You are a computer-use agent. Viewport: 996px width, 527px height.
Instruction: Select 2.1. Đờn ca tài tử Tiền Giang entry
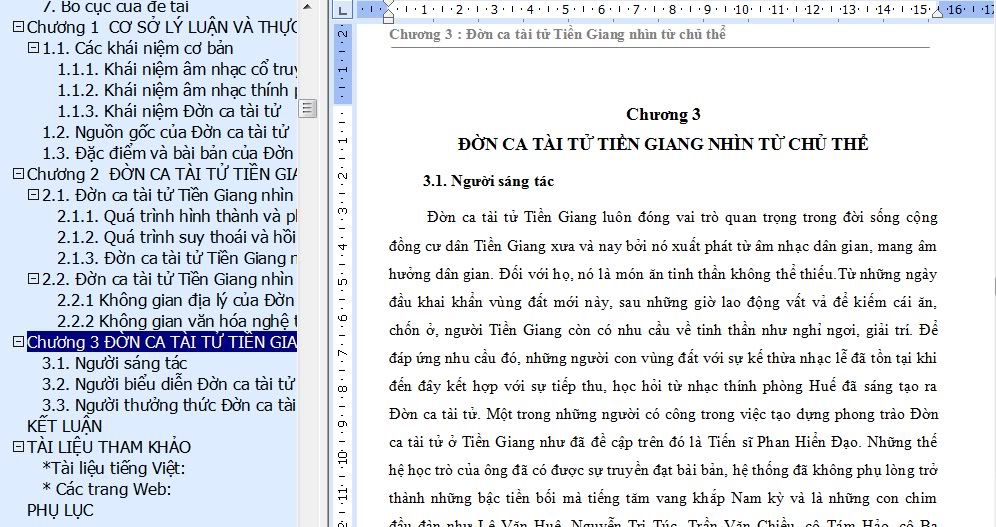coord(168,195)
